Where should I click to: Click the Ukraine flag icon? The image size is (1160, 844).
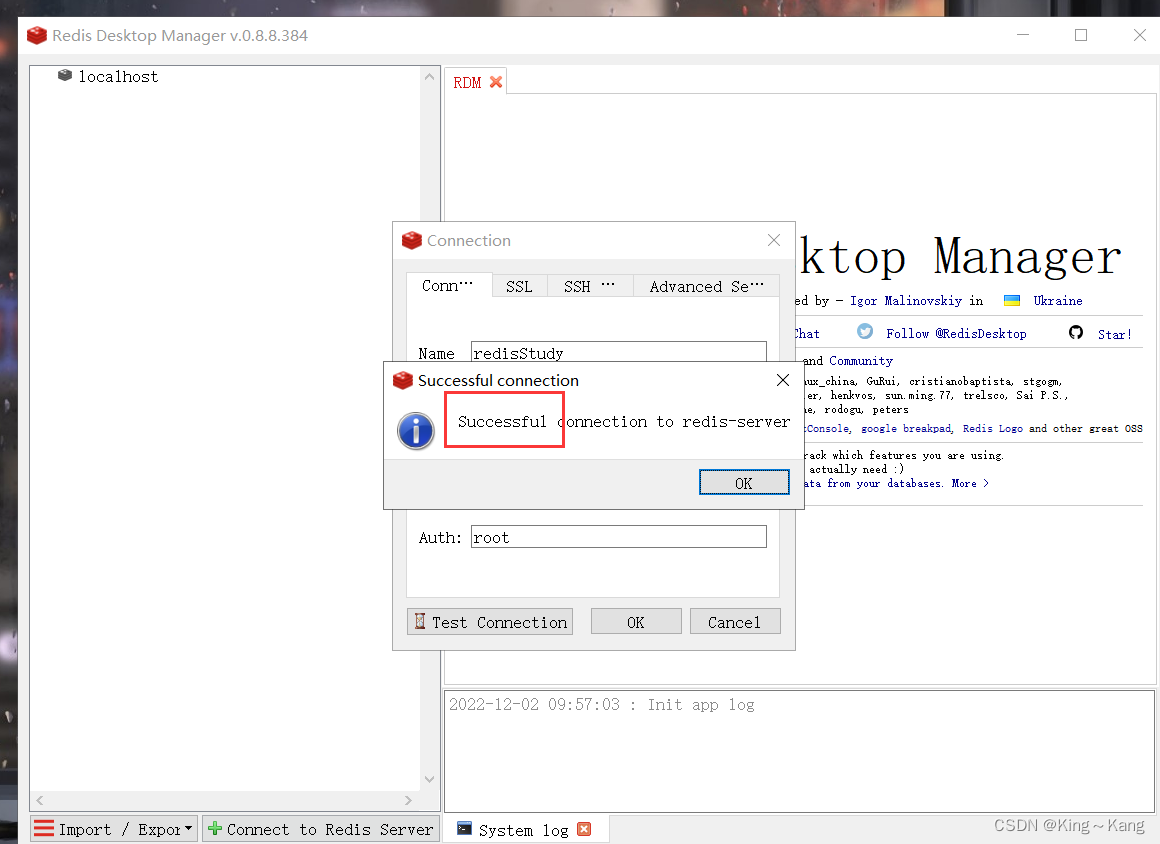[1012, 300]
